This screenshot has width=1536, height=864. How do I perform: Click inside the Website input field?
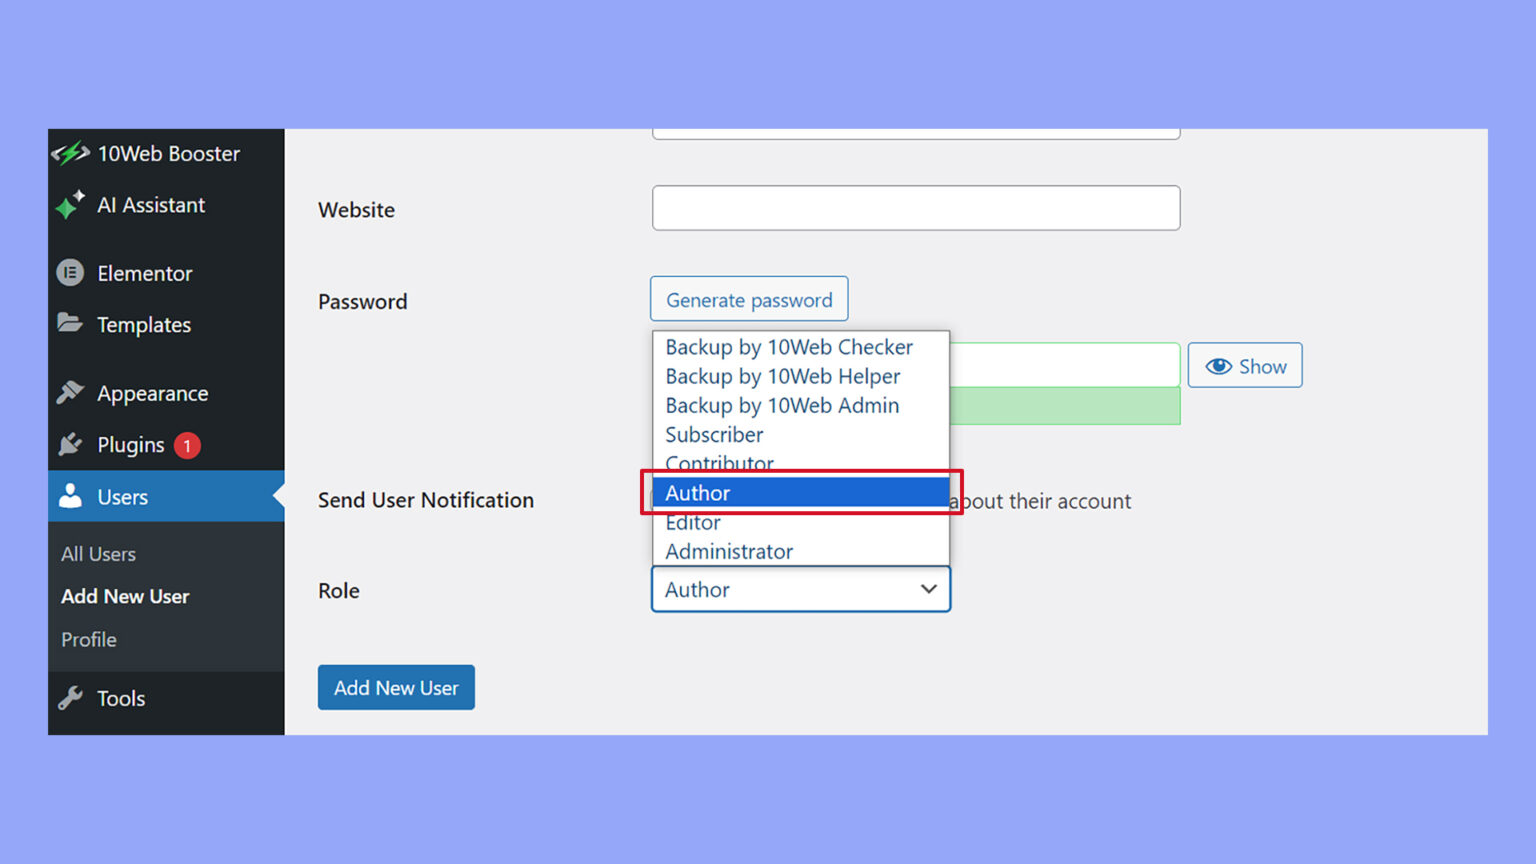click(915, 207)
